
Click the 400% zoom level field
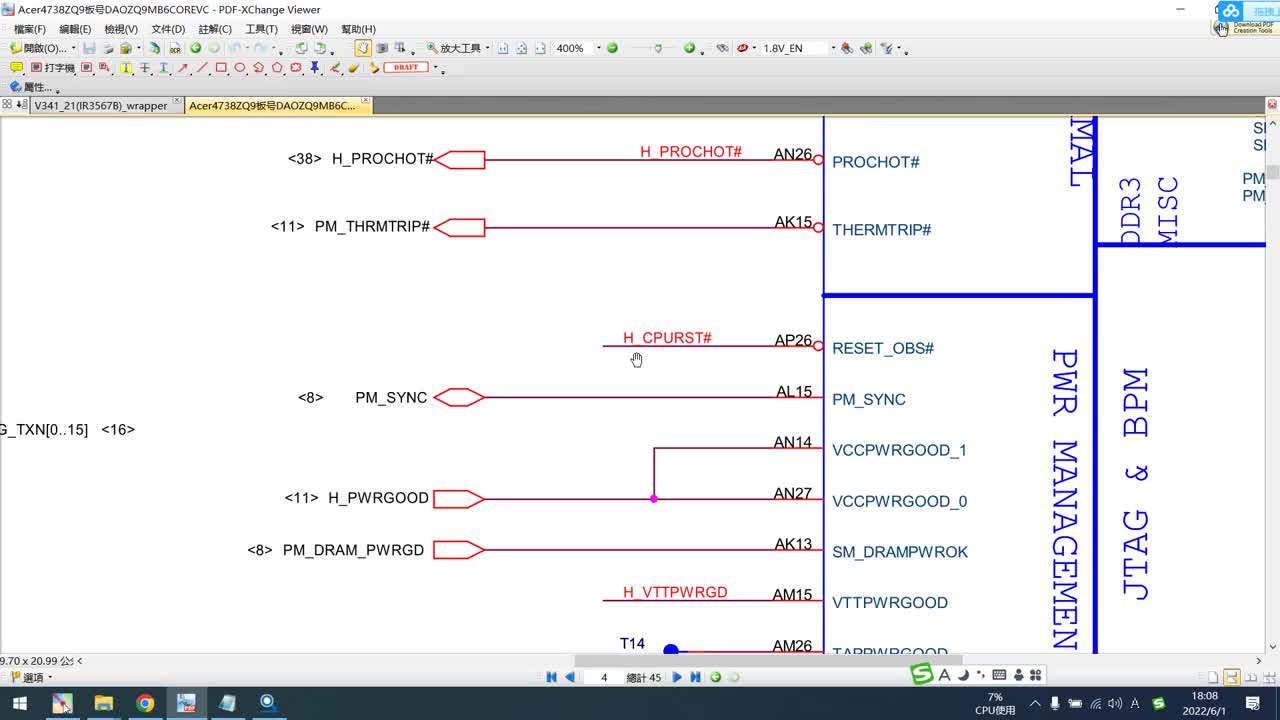tap(574, 48)
